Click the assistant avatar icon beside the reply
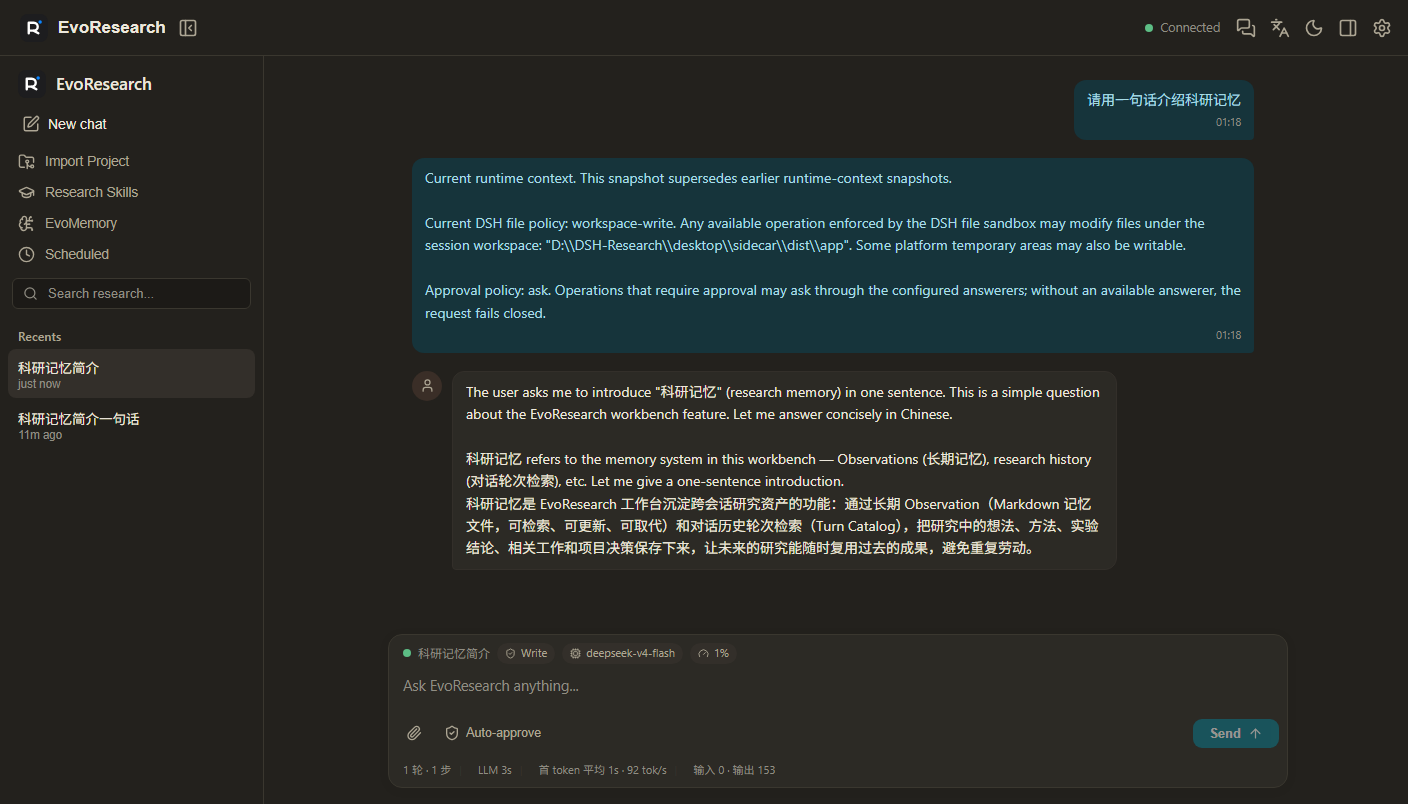 pos(427,386)
